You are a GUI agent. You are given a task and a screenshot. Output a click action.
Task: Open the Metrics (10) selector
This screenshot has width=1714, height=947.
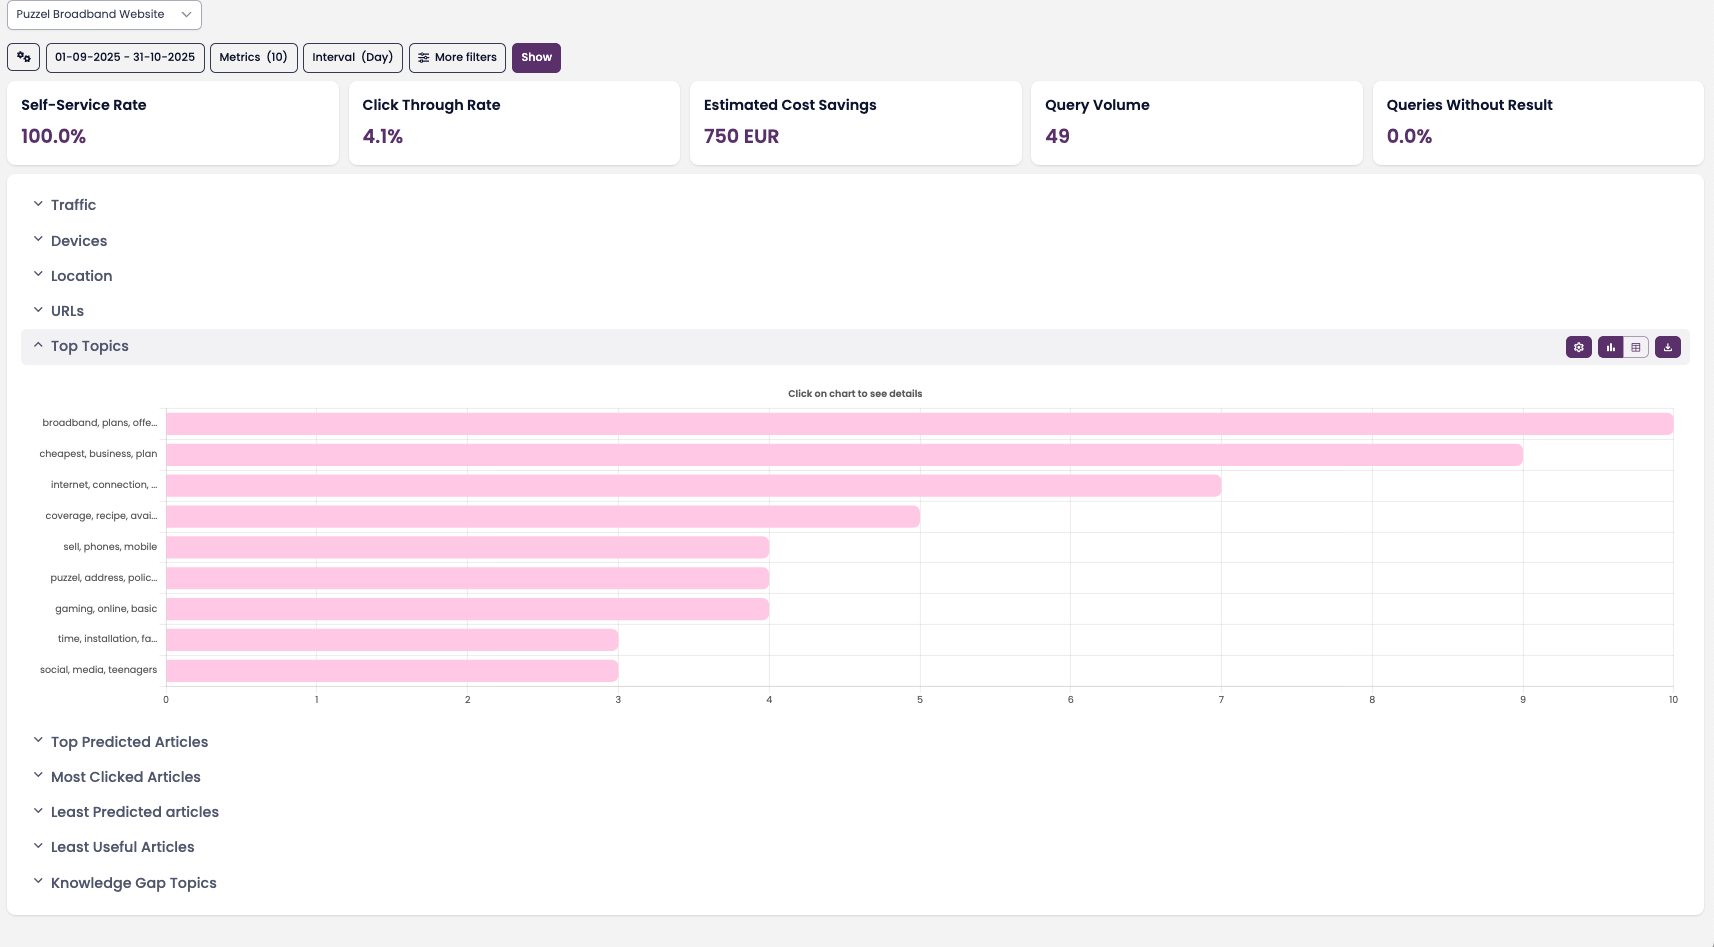(x=253, y=58)
